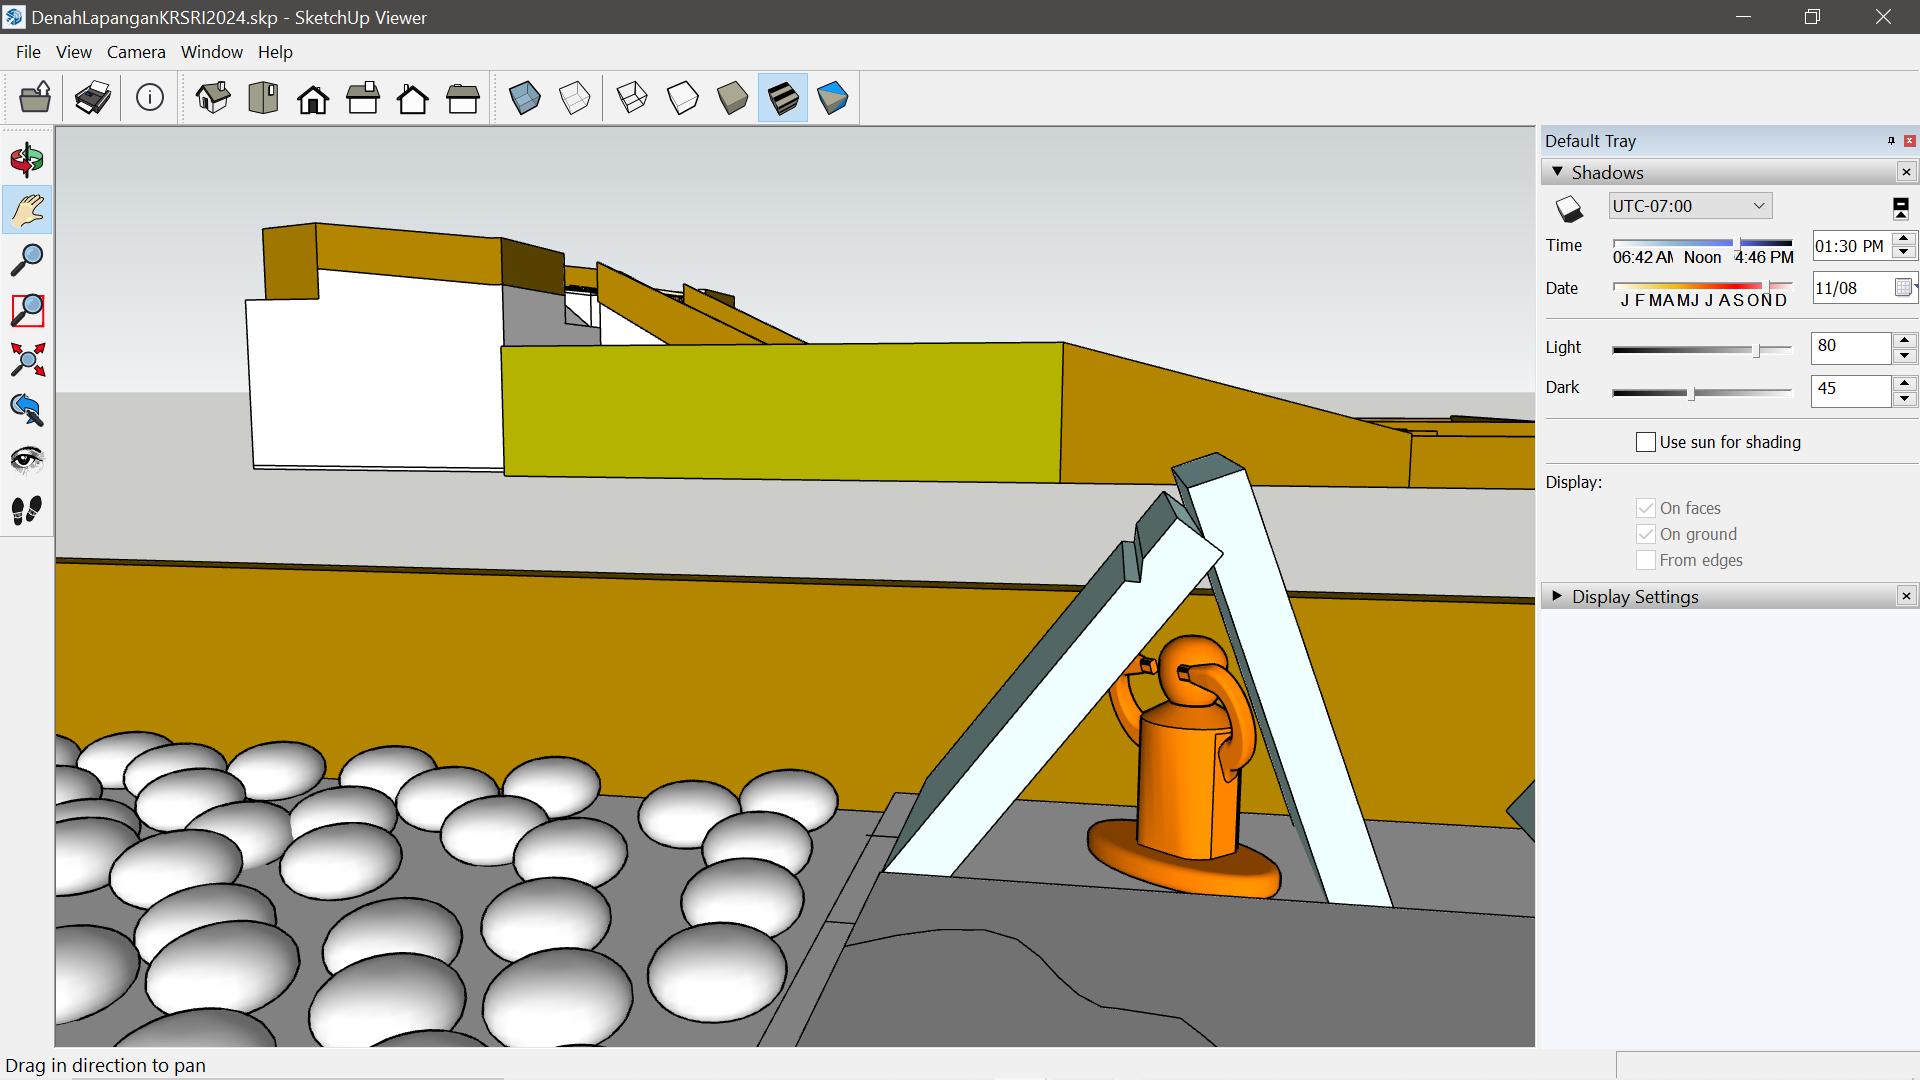Image resolution: width=1920 pixels, height=1080 pixels.
Task: Select the Shaded With Textures style icon
Action: [783, 98]
